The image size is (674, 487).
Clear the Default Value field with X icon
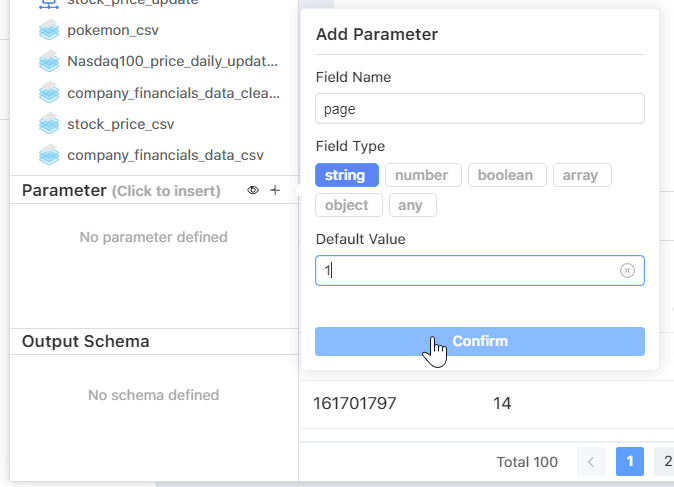(627, 270)
